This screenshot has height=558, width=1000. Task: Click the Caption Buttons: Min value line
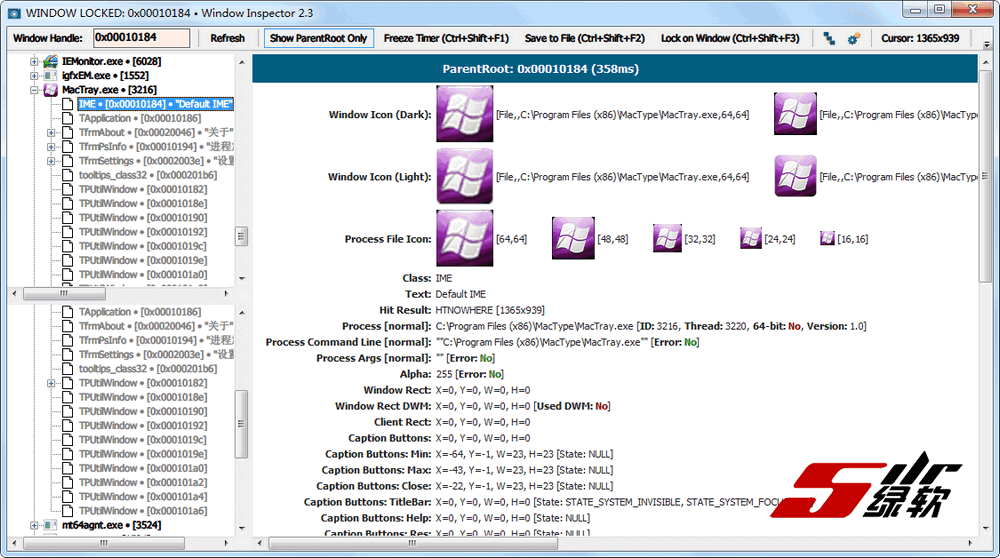[524, 454]
